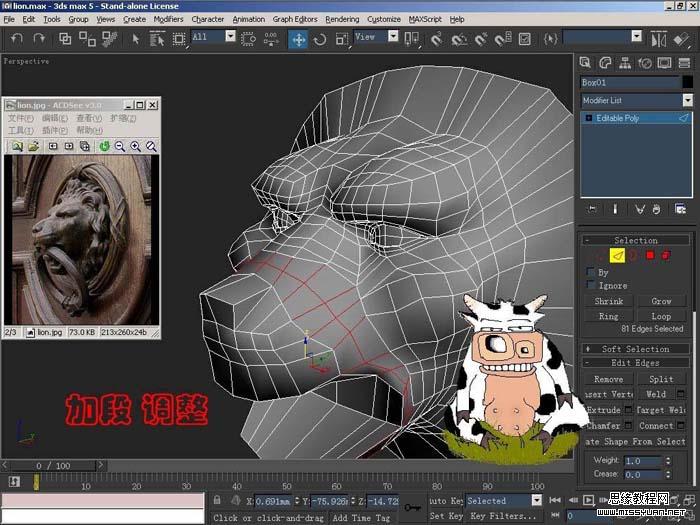Click the Pin Stack icon
Viewport: 700px width, 525px height.
coord(592,209)
